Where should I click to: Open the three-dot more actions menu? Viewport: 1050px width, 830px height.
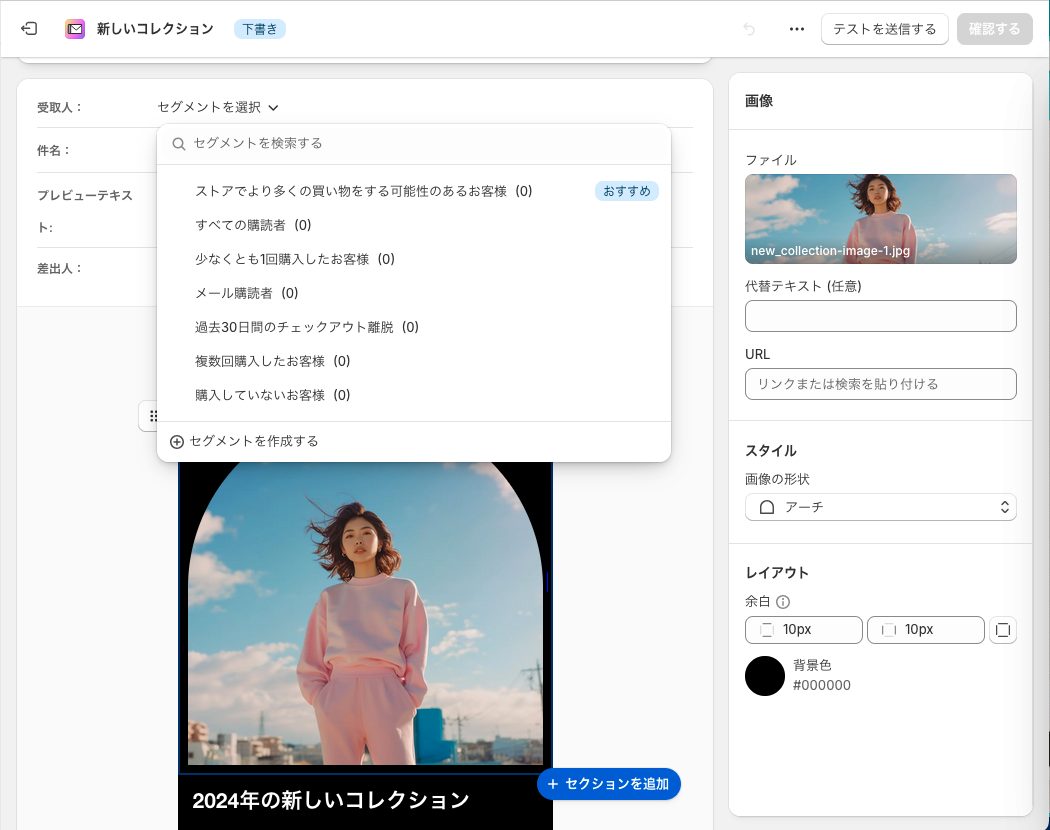(796, 29)
